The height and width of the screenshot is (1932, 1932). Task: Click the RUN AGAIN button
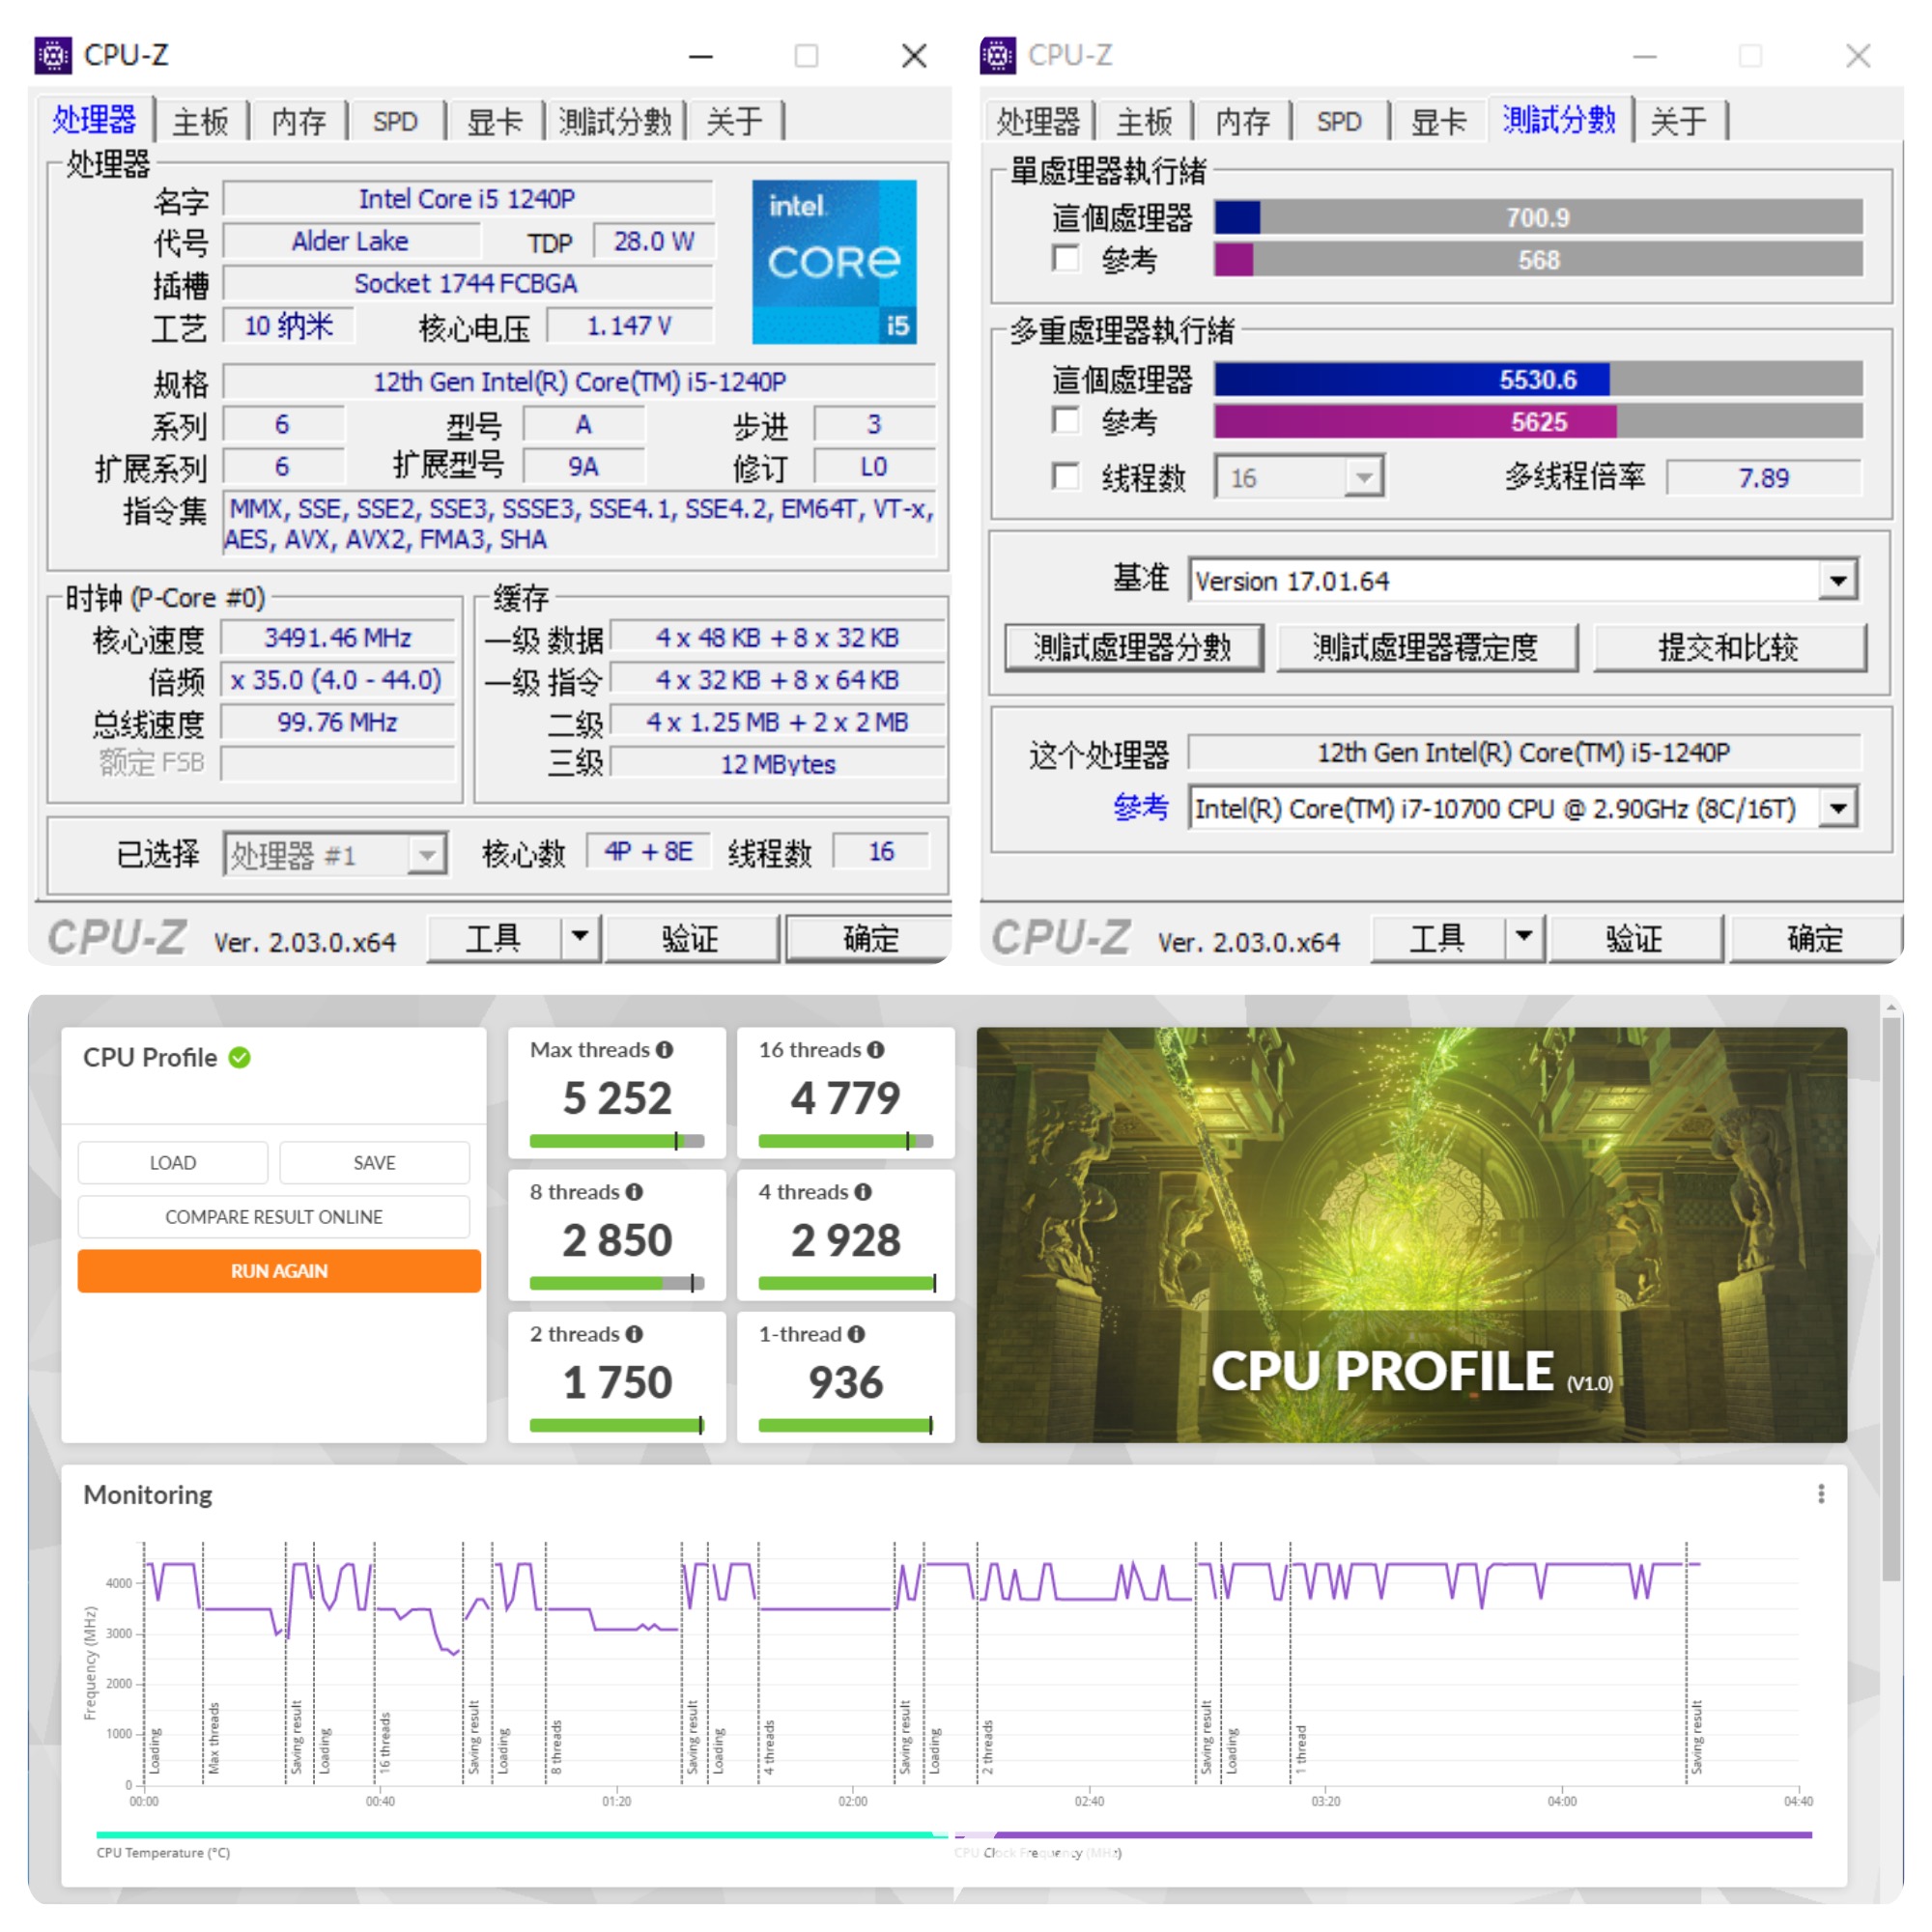coord(277,1271)
